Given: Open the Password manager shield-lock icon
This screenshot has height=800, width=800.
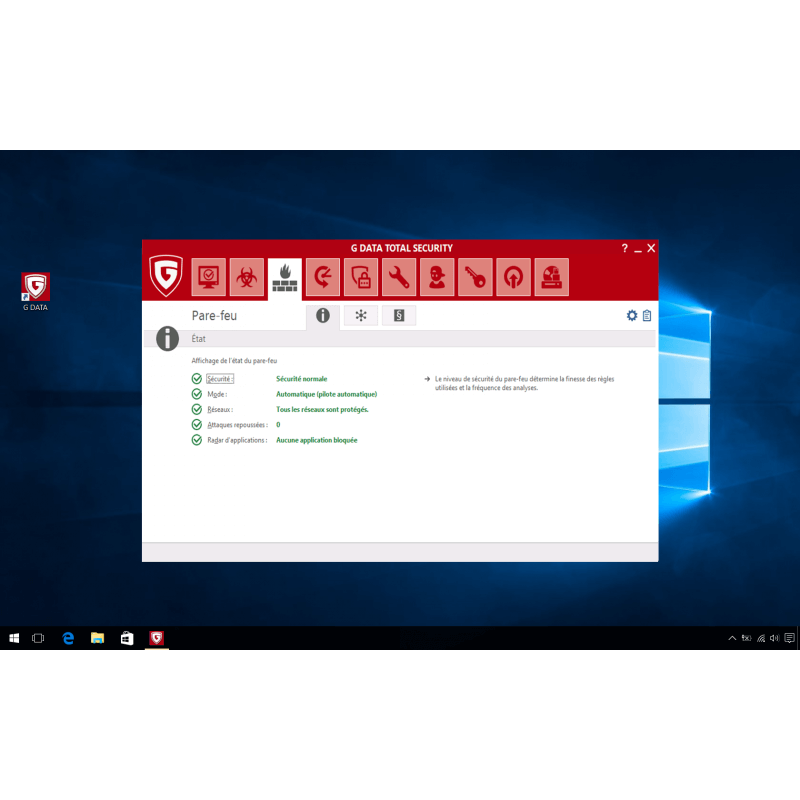Looking at the screenshot, I should click(361, 277).
